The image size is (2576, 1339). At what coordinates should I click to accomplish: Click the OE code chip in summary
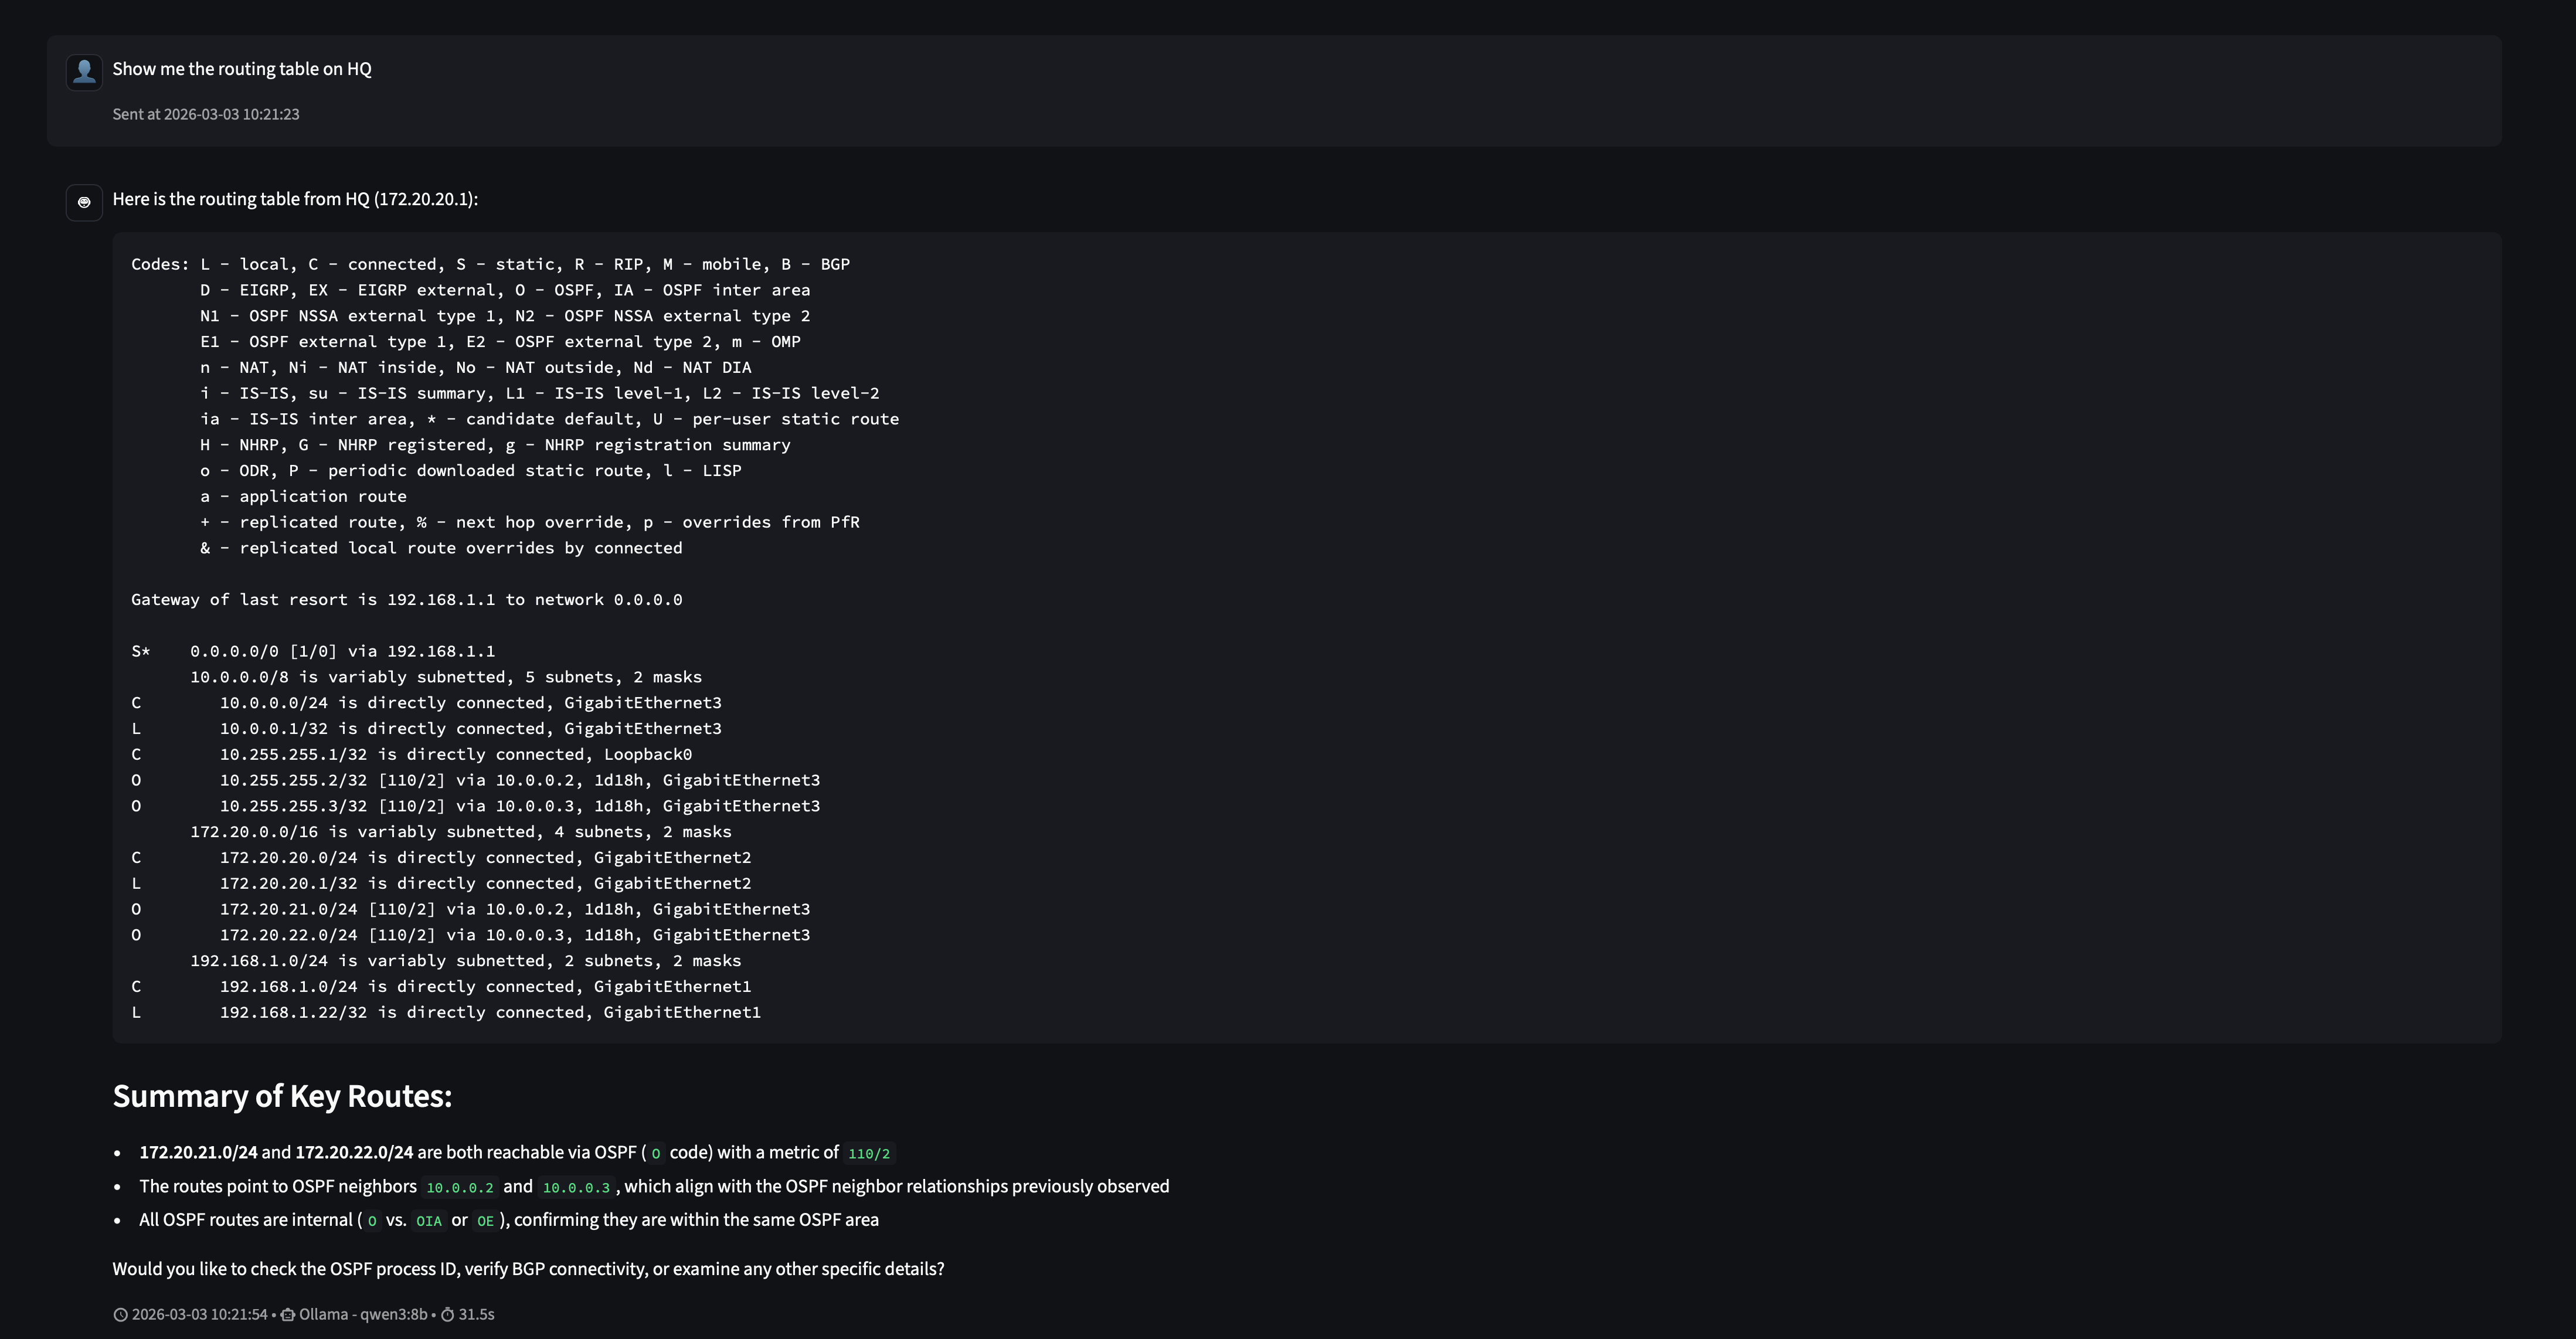485,1221
